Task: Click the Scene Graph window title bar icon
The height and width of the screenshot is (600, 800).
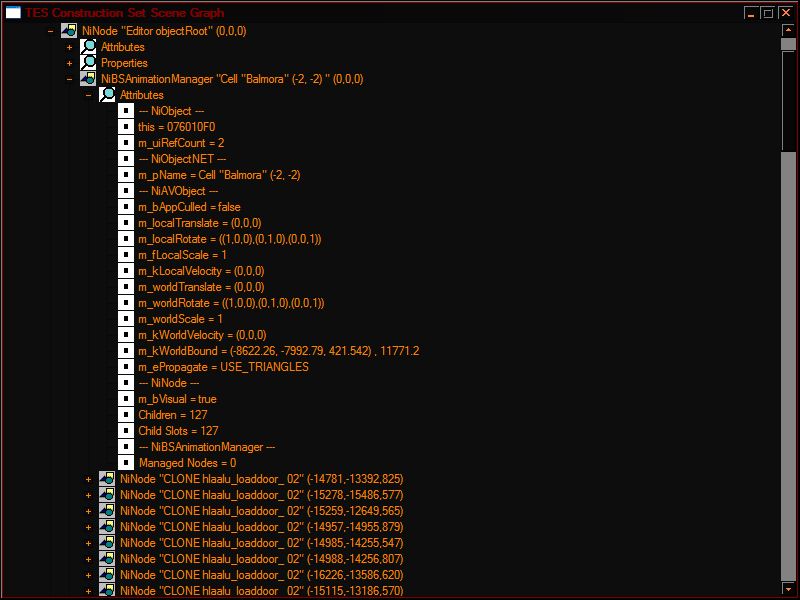Action: pyautogui.click(x=13, y=12)
